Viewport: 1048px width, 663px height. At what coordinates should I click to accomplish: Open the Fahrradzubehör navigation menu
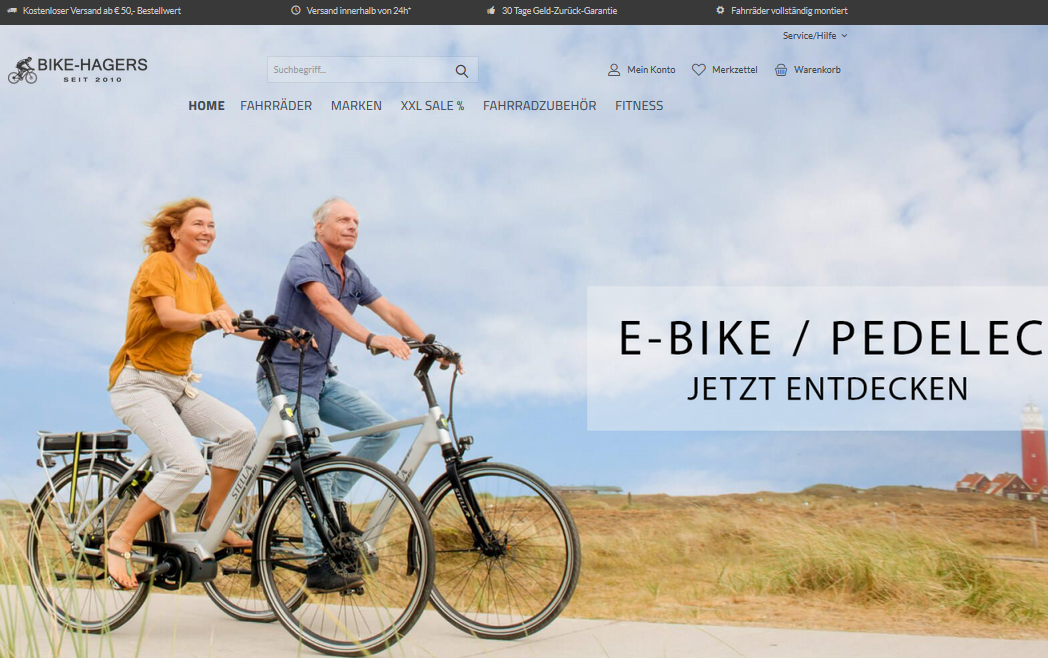click(539, 106)
